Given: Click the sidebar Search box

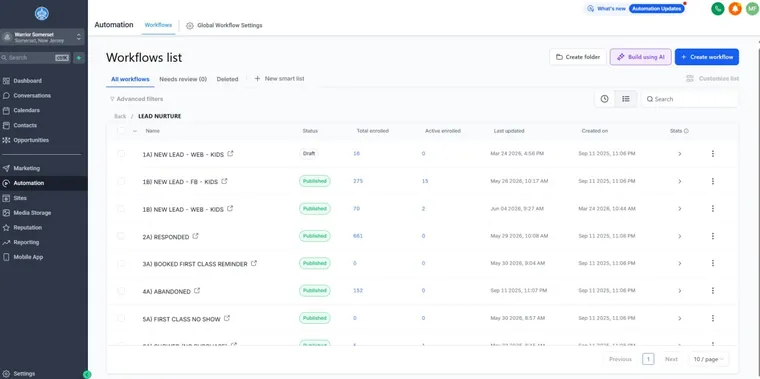Looking at the screenshot, I should pos(35,58).
